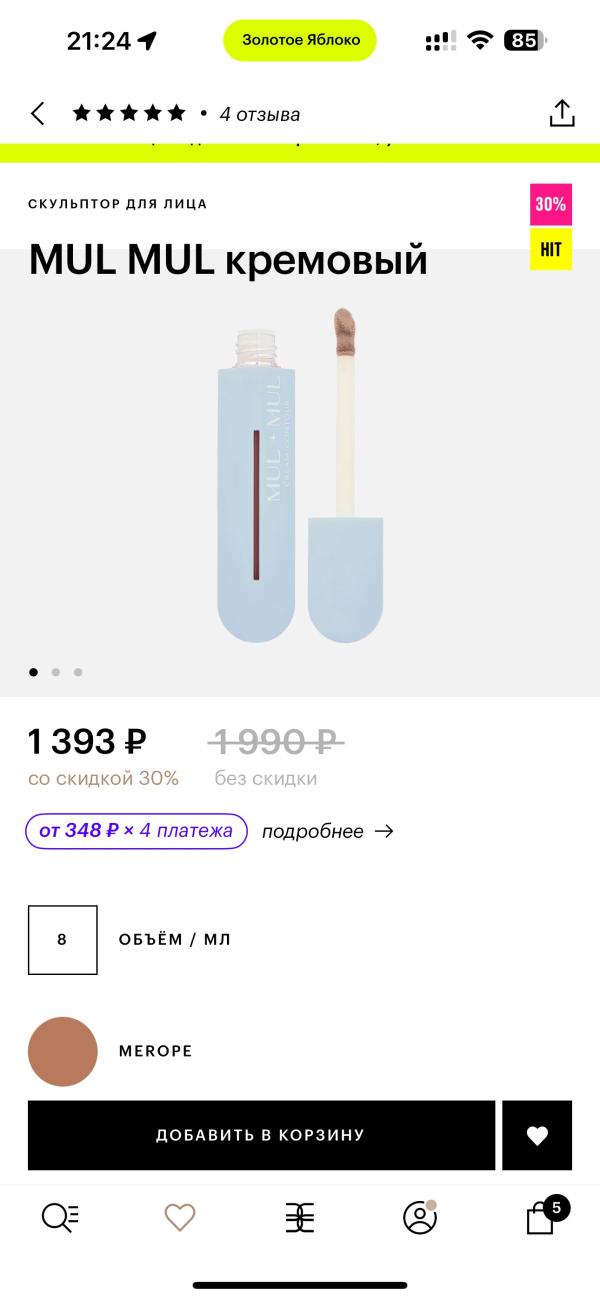The width and height of the screenshot is (600, 1300).
Task: Tap the share icon
Action: click(562, 113)
